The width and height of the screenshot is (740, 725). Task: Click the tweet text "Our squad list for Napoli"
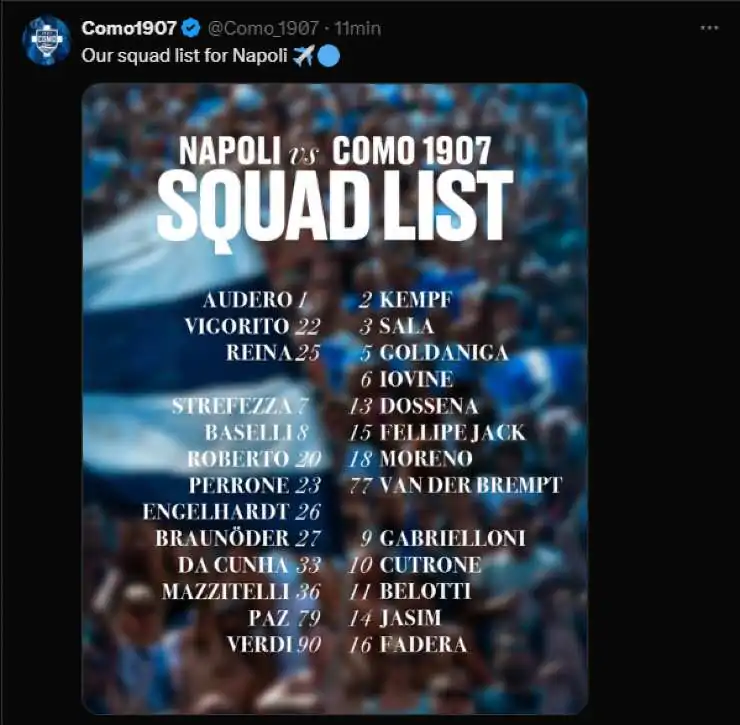pyautogui.click(x=185, y=56)
